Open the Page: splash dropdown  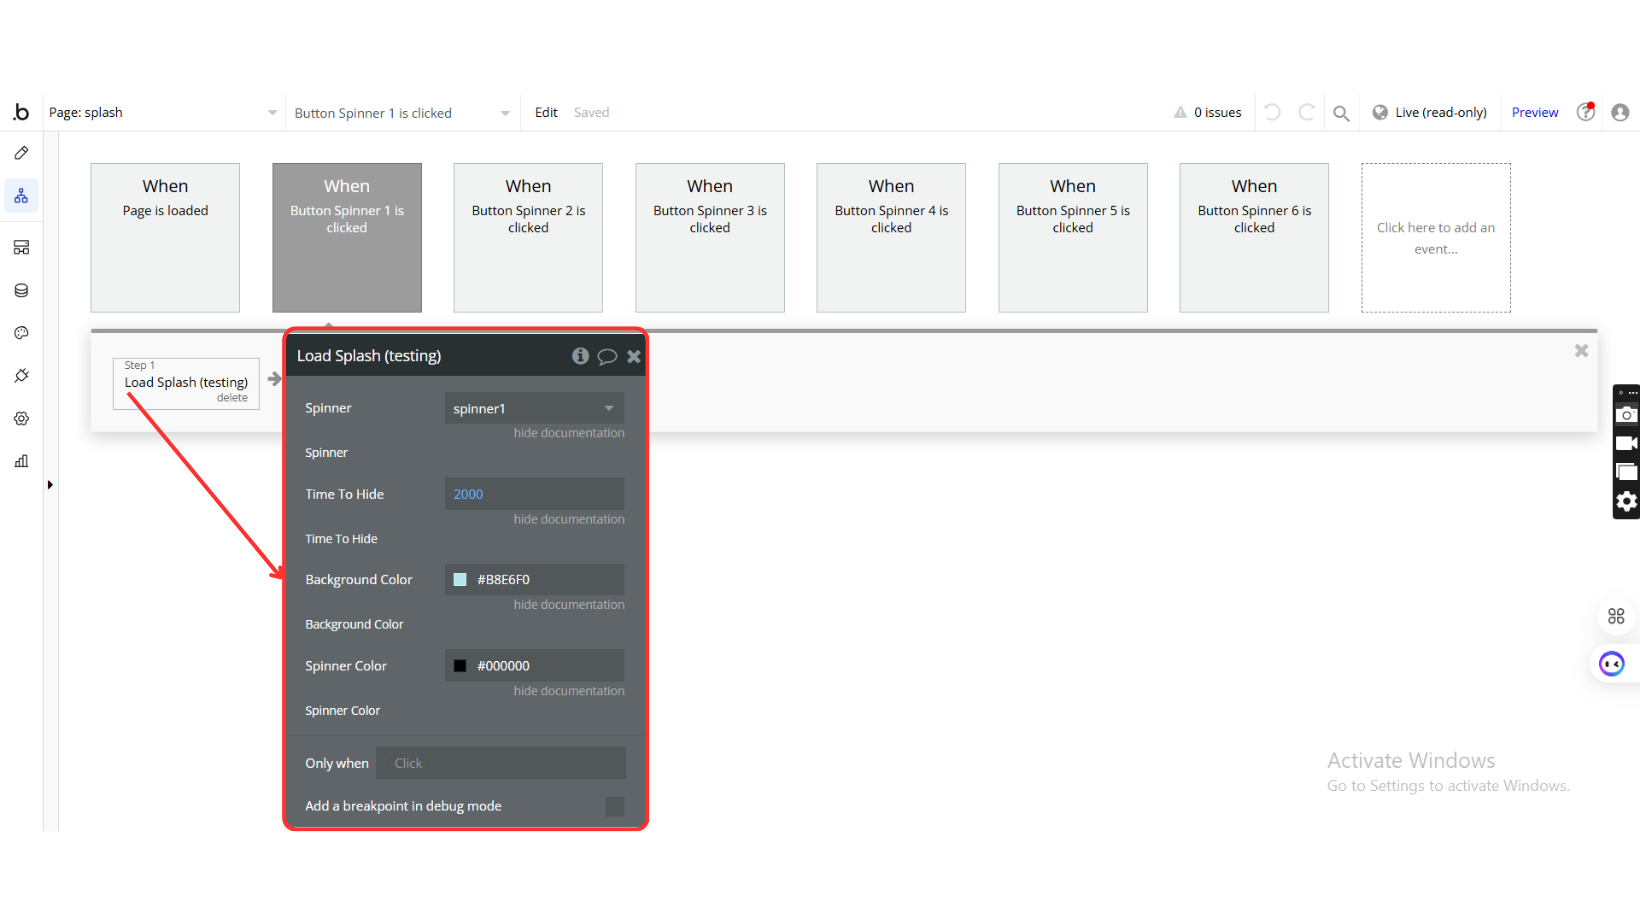click(163, 112)
